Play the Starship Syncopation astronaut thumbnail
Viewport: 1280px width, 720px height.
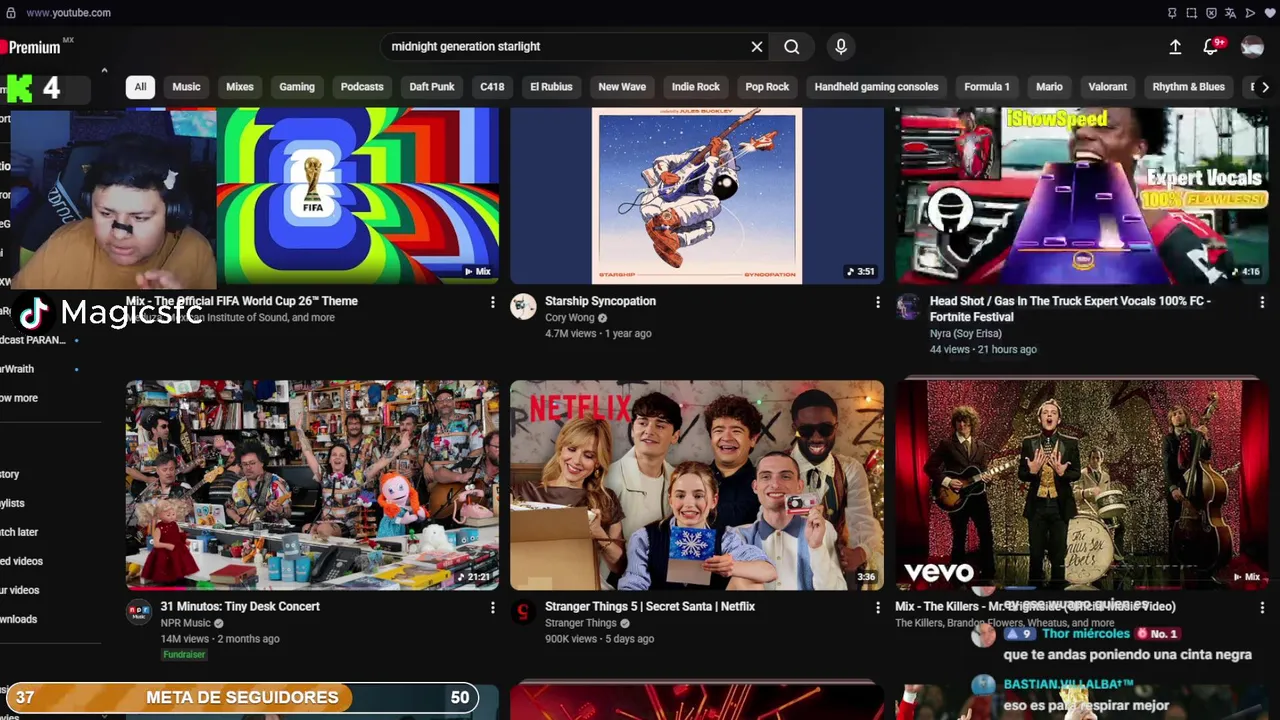[x=697, y=196]
